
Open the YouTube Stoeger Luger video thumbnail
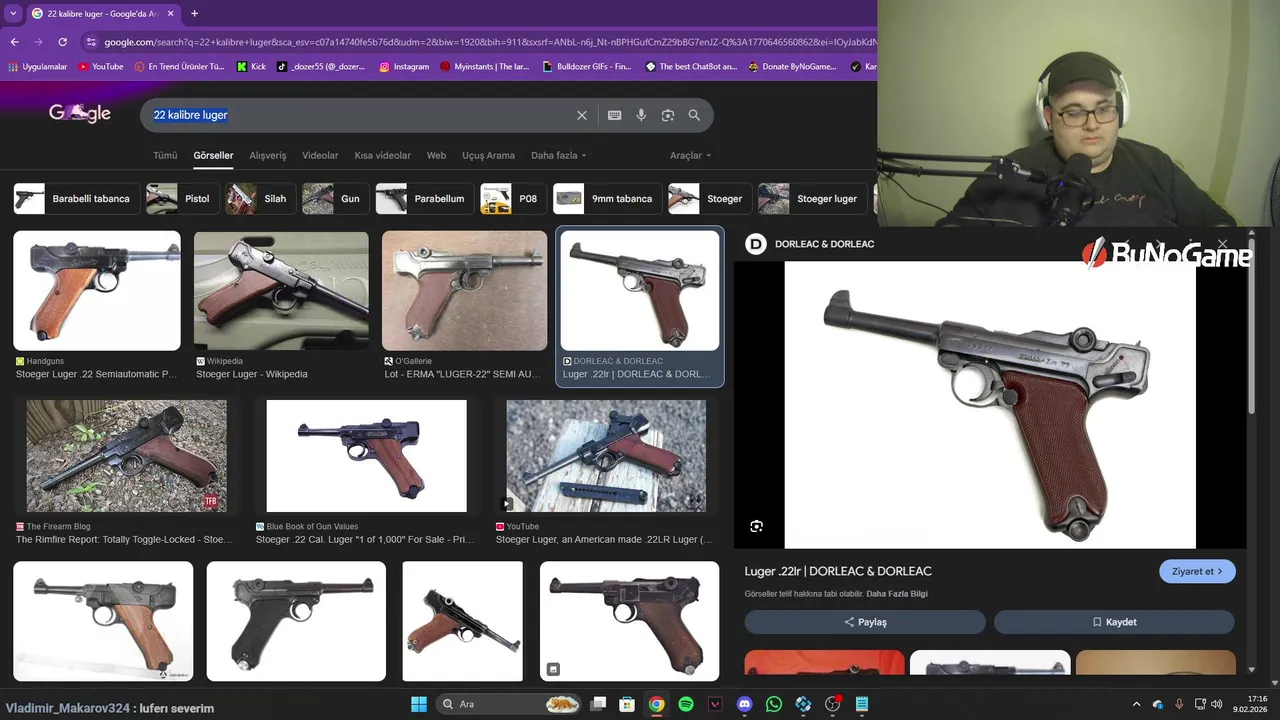tap(606, 456)
